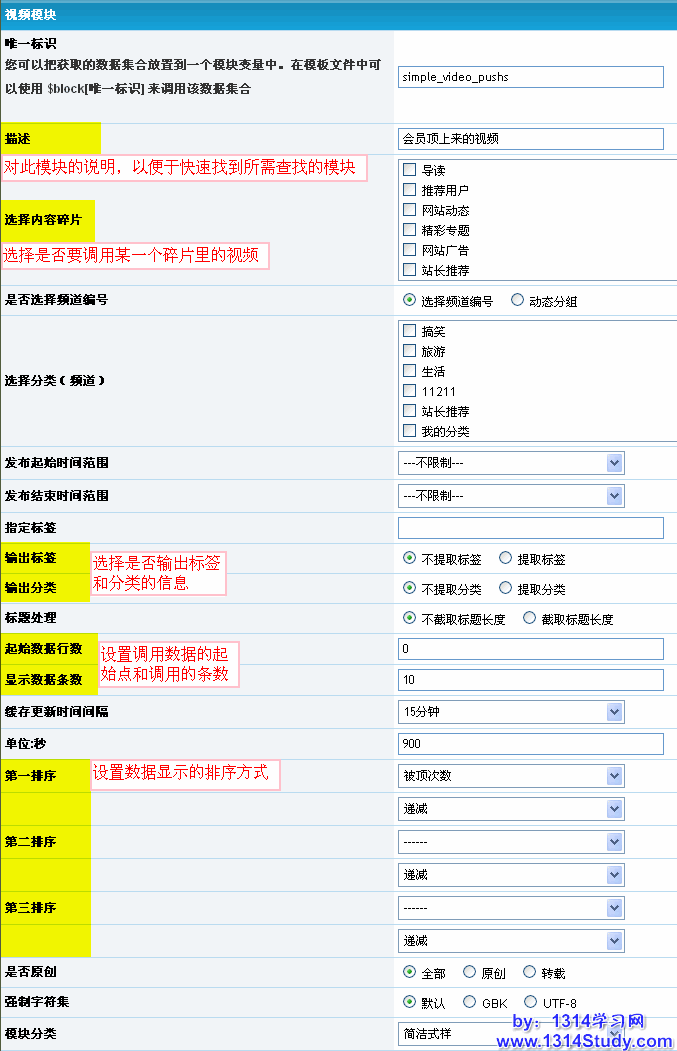Select 截取标题长度 radio button
The height and width of the screenshot is (1051, 677).
(x=529, y=619)
